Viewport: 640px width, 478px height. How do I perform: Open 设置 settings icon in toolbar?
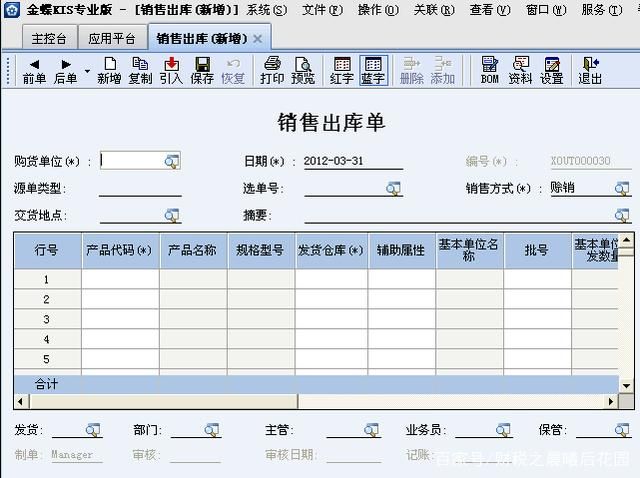pos(551,71)
